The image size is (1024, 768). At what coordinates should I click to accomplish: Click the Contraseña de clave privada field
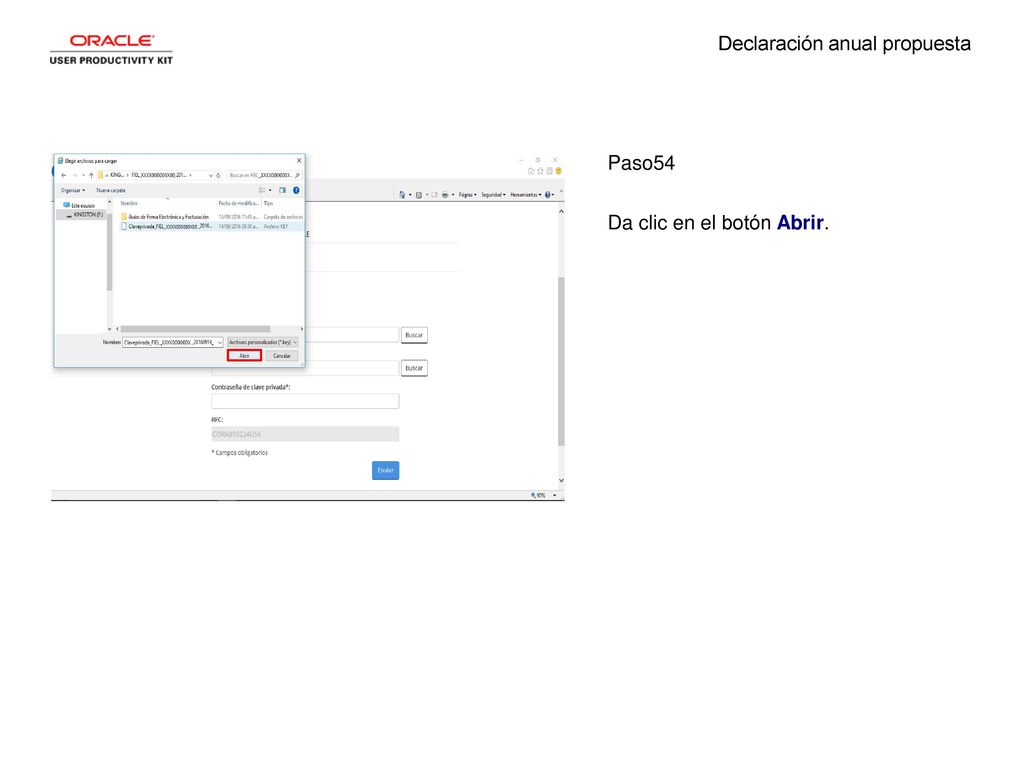305,401
